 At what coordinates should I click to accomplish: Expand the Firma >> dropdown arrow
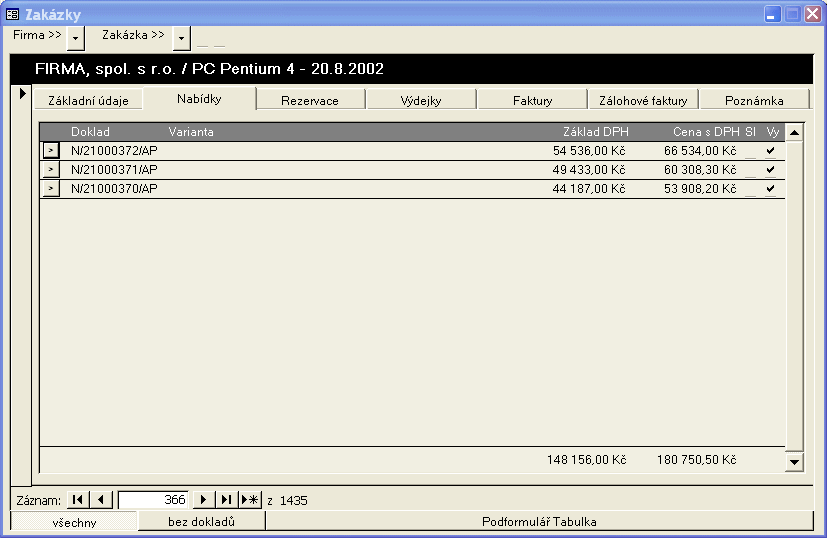[x=76, y=38]
